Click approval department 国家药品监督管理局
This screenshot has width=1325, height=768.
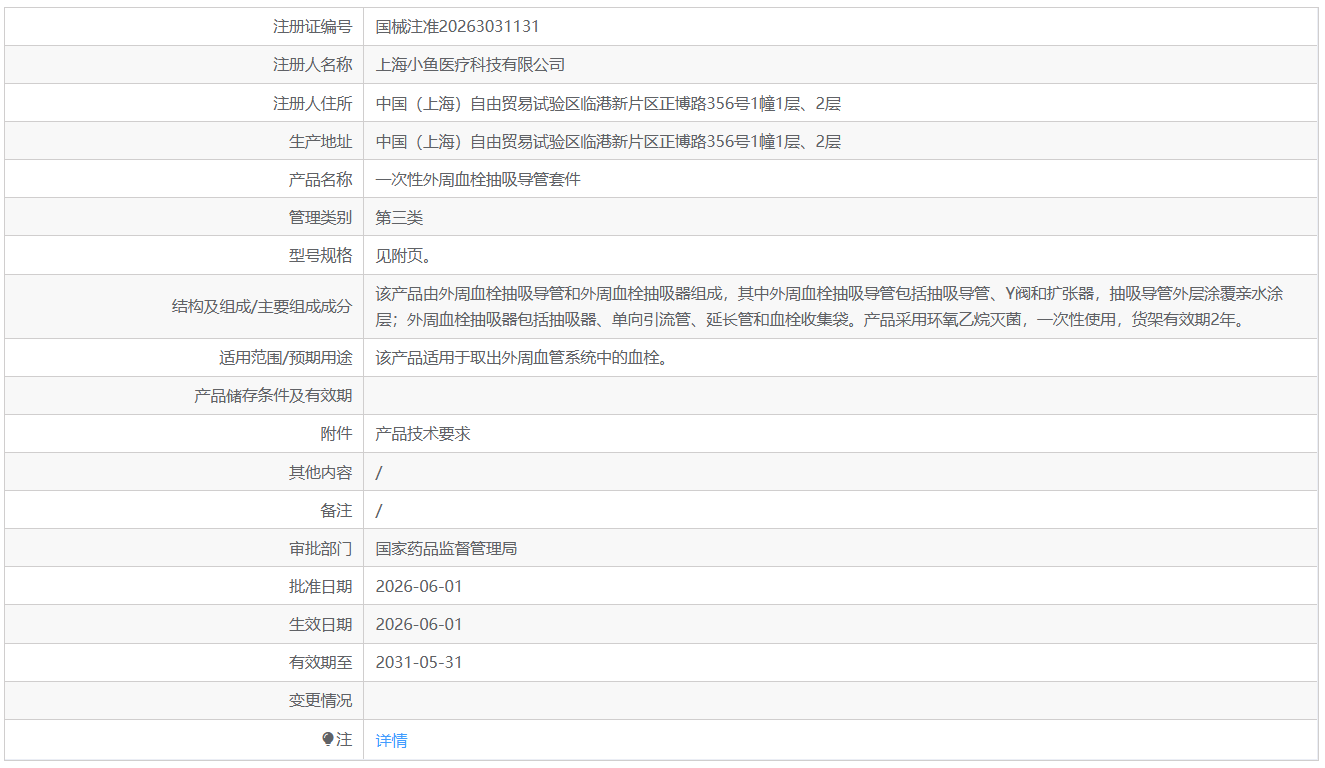pyautogui.click(x=446, y=549)
